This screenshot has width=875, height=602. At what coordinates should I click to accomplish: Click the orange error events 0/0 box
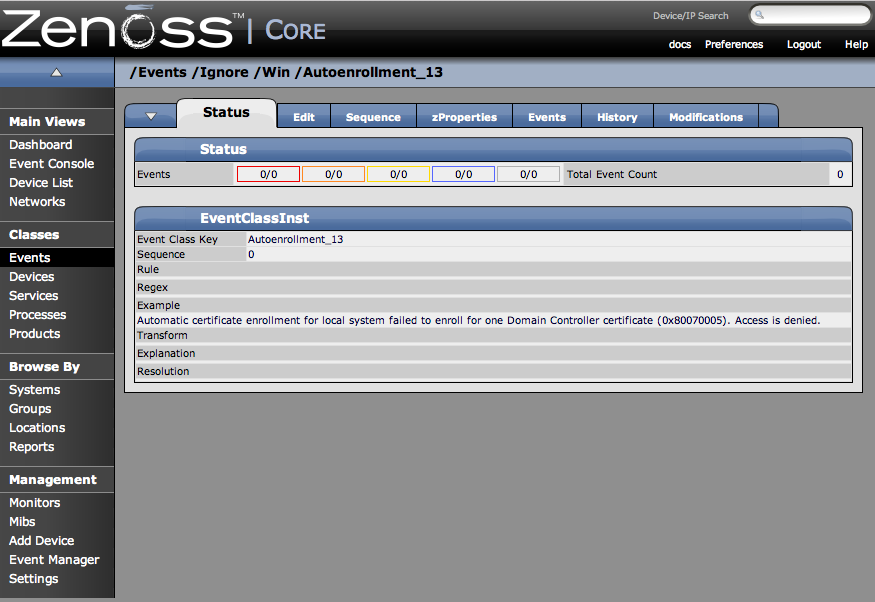point(333,174)
